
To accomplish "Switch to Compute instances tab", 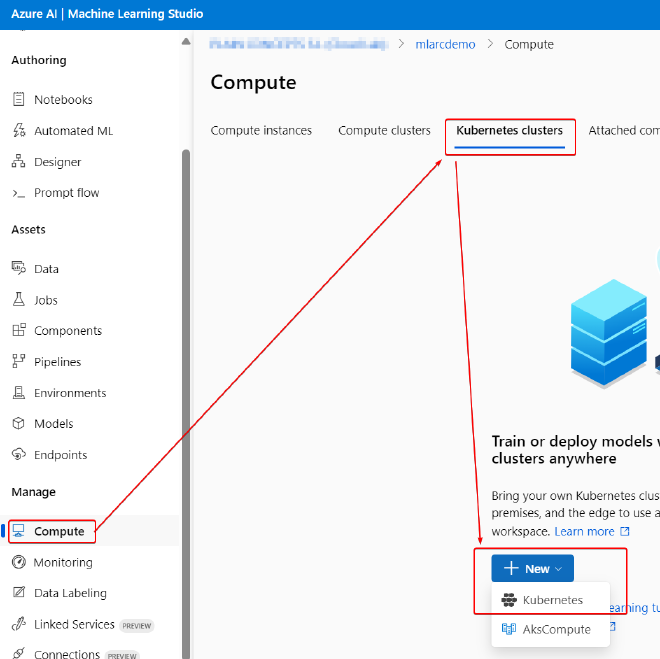I will coord(261,130).
